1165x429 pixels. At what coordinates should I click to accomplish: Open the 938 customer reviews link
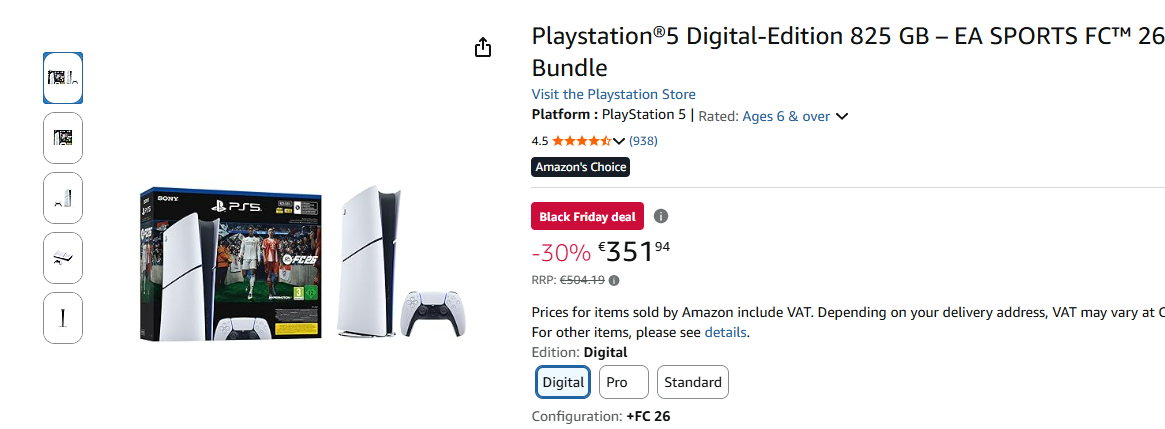(643, 141)
